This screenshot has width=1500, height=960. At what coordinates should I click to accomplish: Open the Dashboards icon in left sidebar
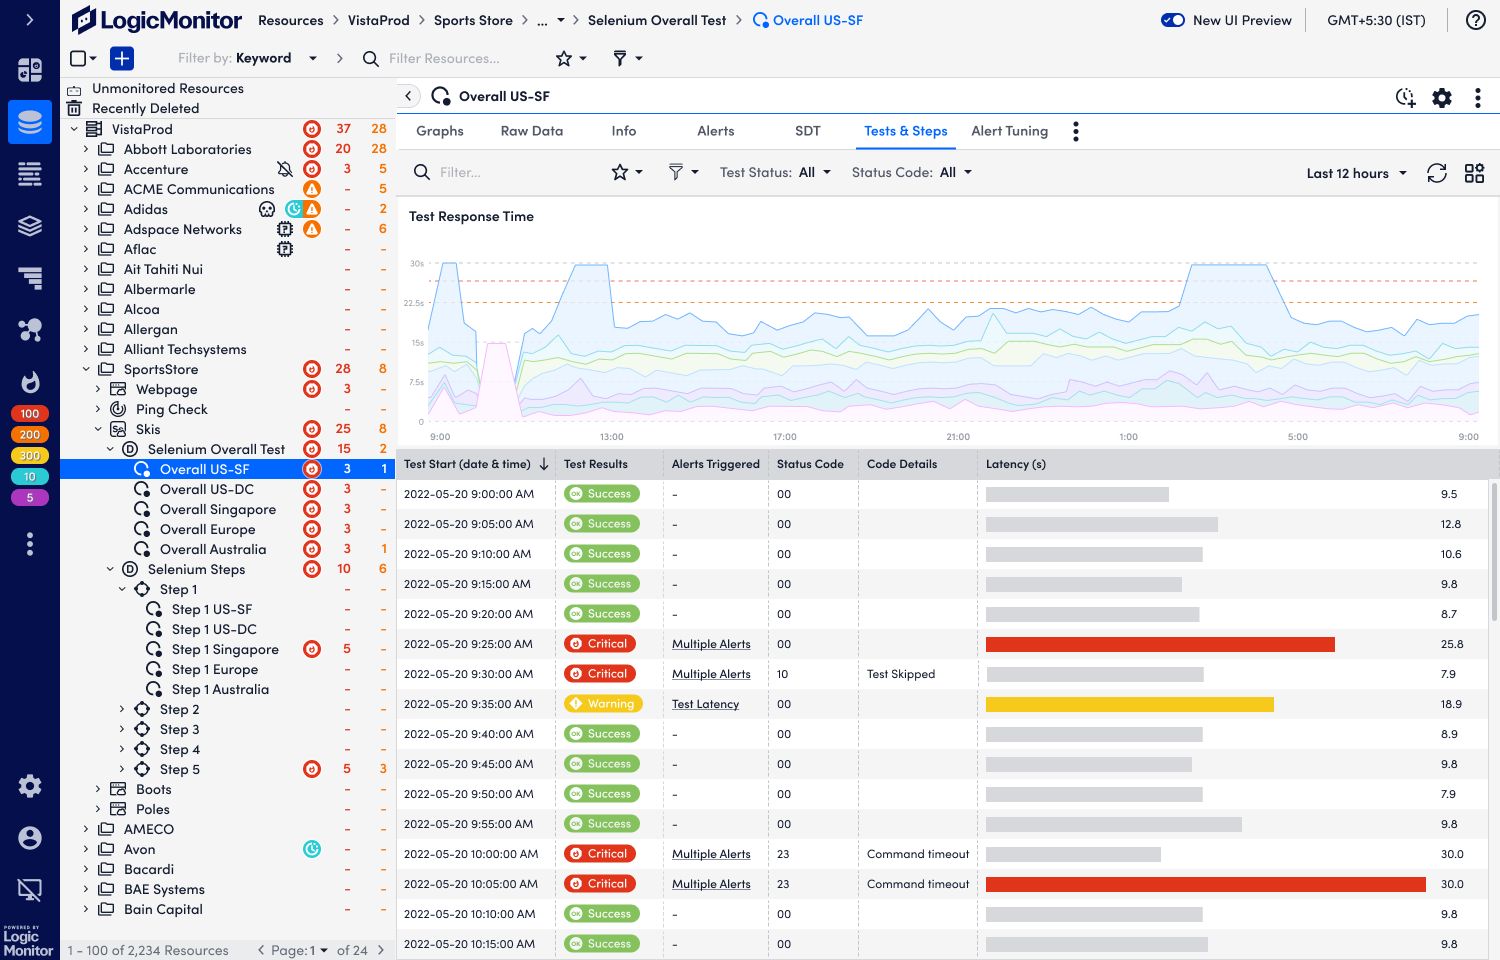30,69
